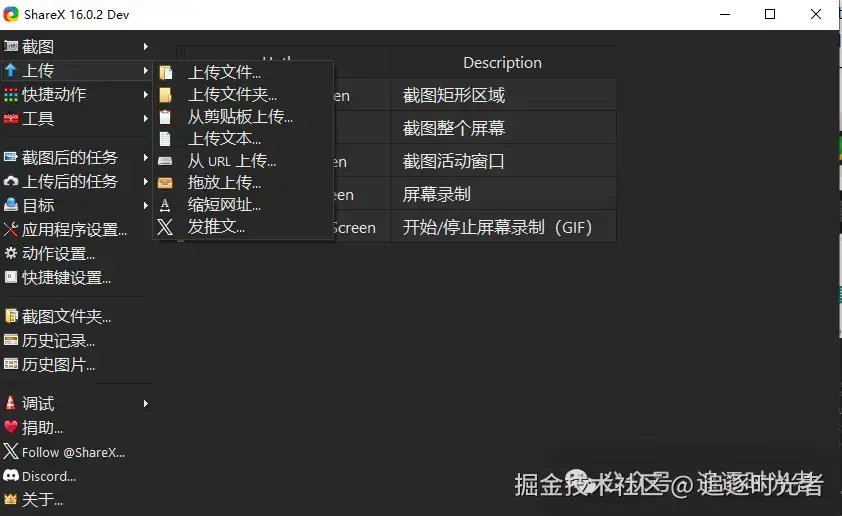
Task: Click the 目标 destinations icon
Action: coord(11,205)
